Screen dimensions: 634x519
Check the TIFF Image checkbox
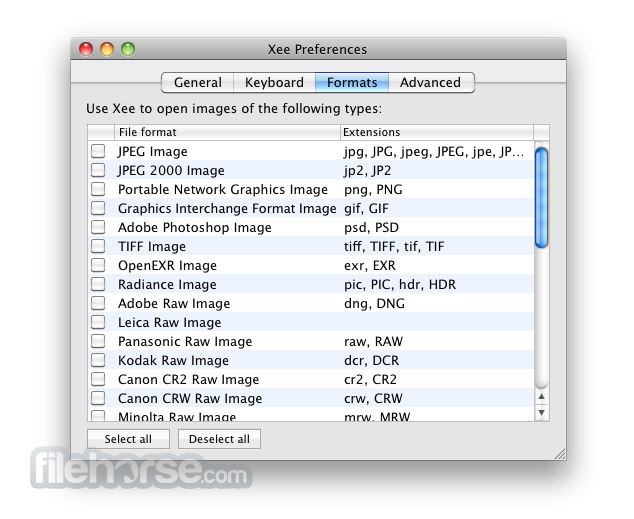point(98,246)
